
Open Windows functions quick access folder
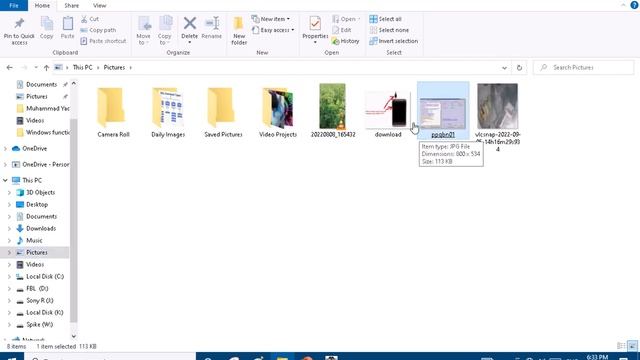42,132
